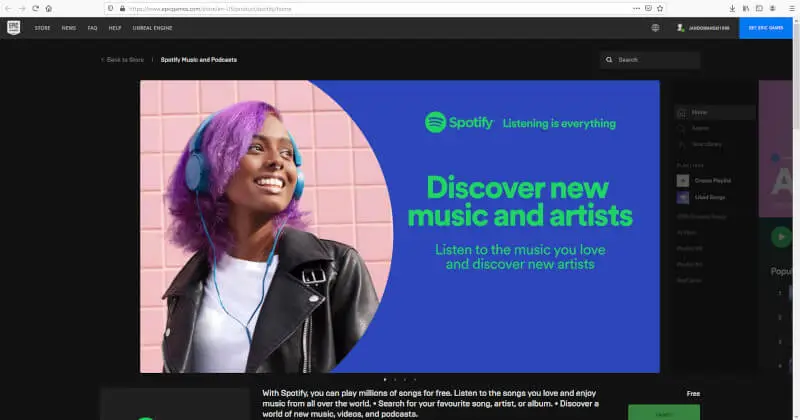Open the browser hamburger menu
The width and height of the screenshot is (800, 420).
[791, 9]
